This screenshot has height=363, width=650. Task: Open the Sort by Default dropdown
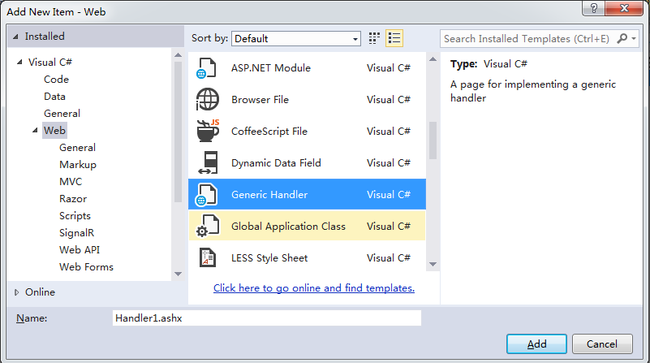296,39
